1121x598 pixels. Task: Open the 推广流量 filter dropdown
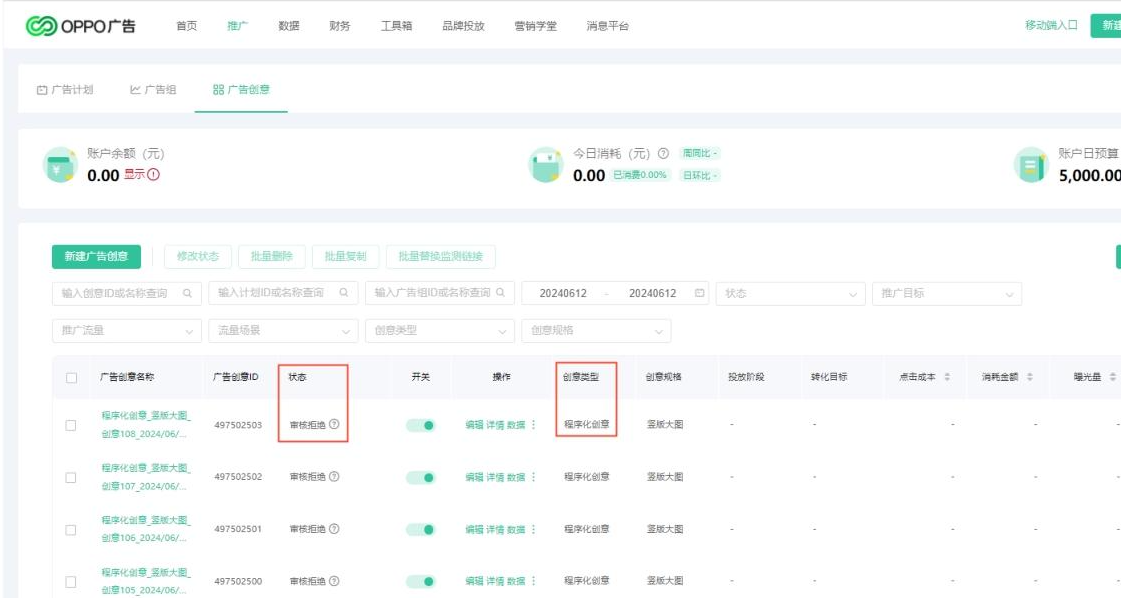pyautogui.click(x=127, y=330)
